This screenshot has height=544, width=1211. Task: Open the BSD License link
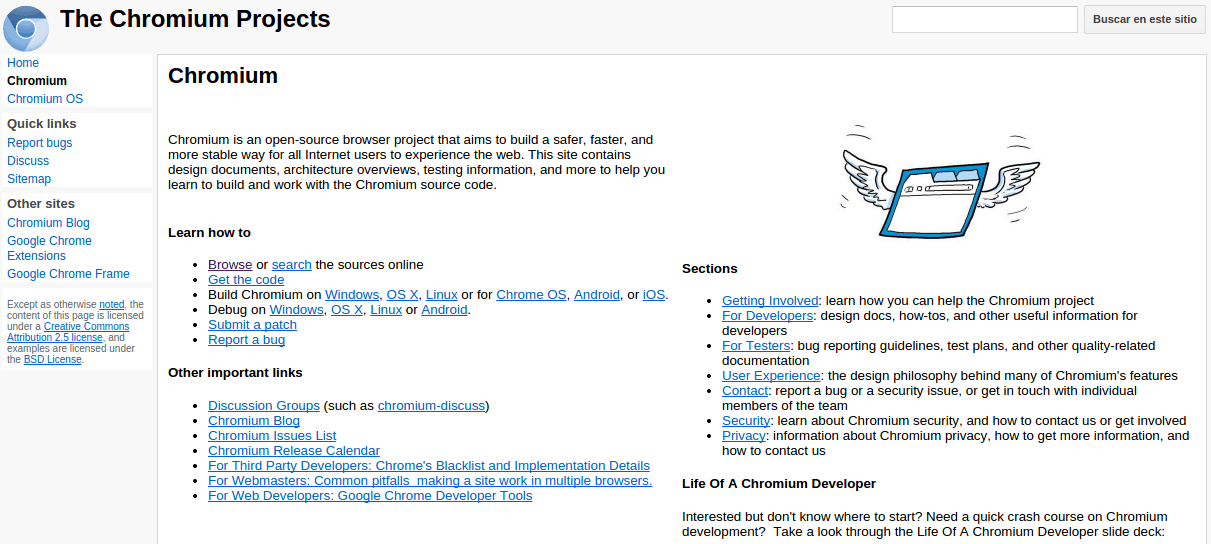point(53,359)
